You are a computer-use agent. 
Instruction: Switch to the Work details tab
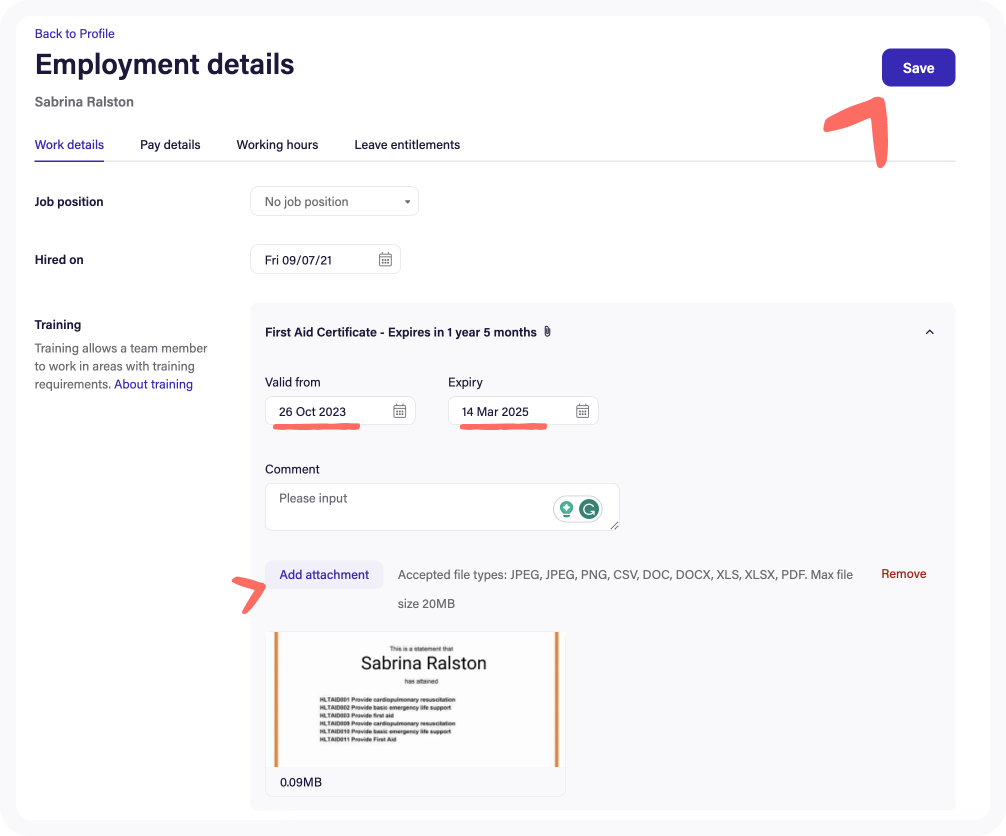[69, 145]
